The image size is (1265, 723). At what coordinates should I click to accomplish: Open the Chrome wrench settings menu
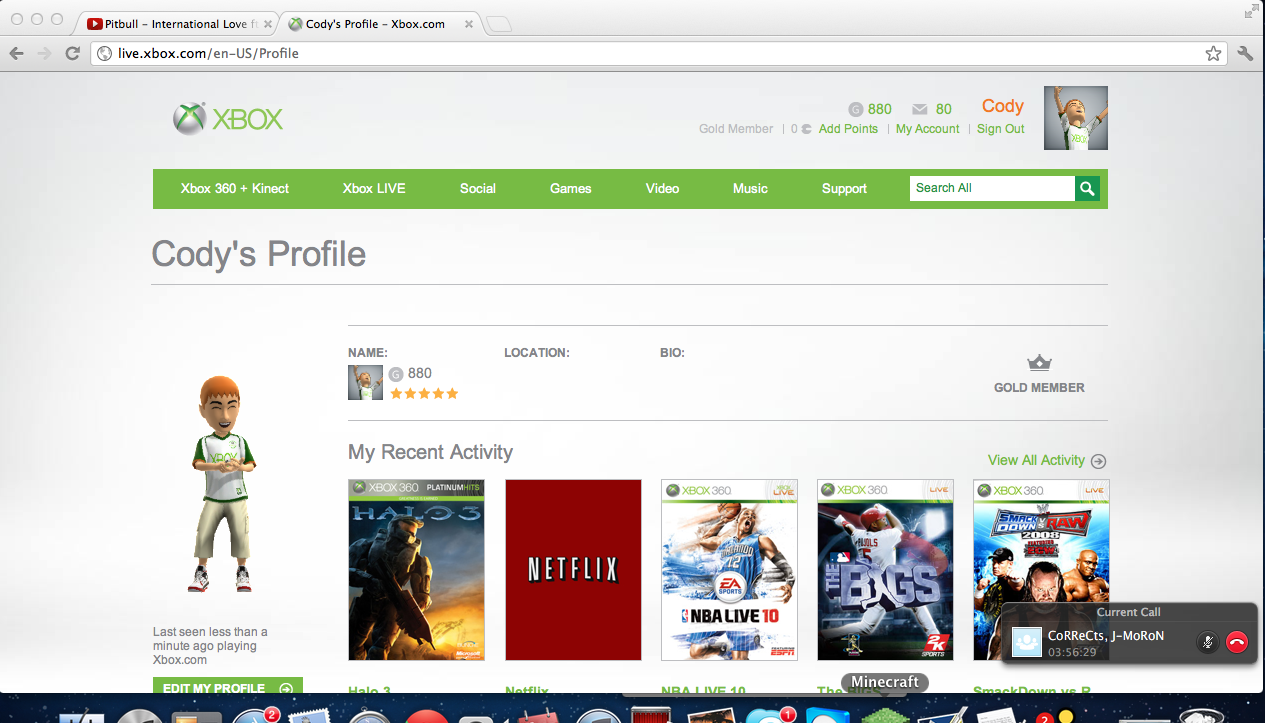[x=1246, y=54]
